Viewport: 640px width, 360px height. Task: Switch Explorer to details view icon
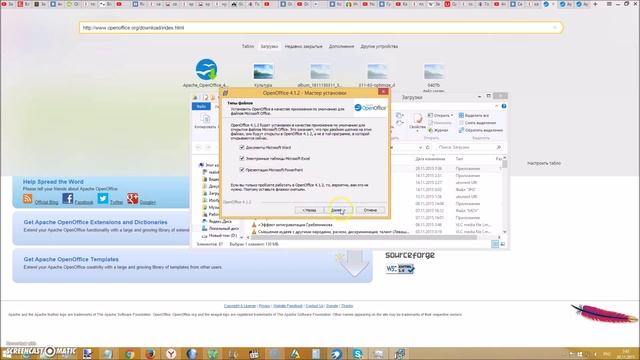coord(495,244)
